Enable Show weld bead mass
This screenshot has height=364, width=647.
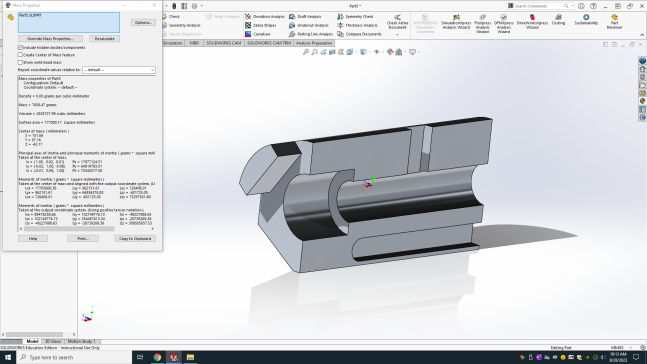coord(20,62)
